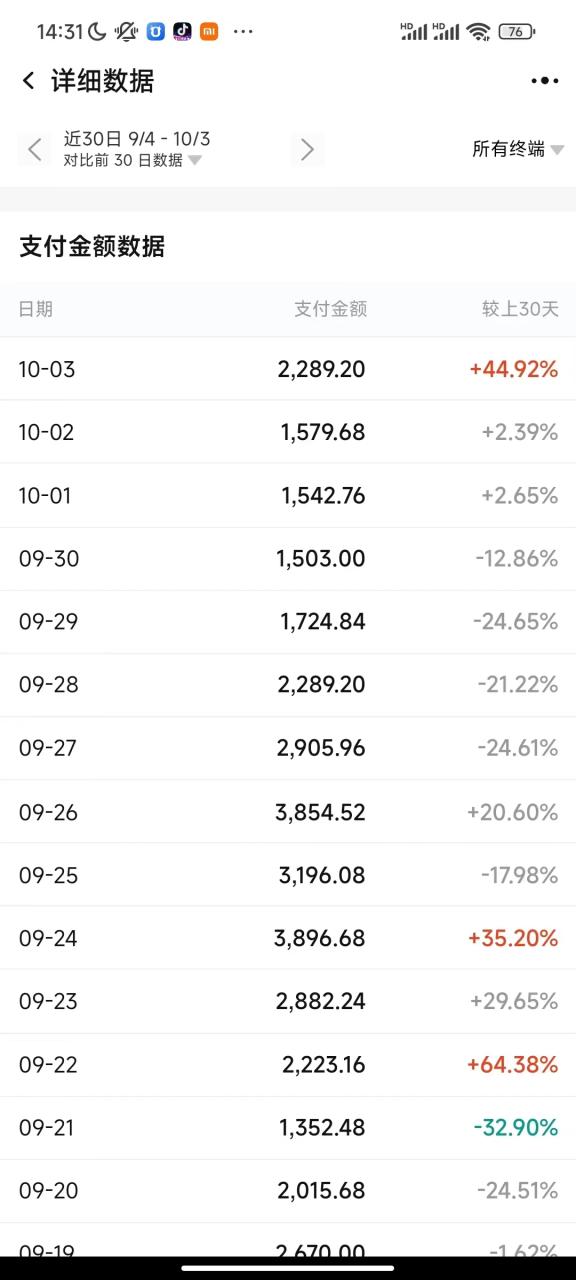Tap the TikTok notification icon in status bar
Viewport: 576px width, 1280px height.
tap(182, 31)
